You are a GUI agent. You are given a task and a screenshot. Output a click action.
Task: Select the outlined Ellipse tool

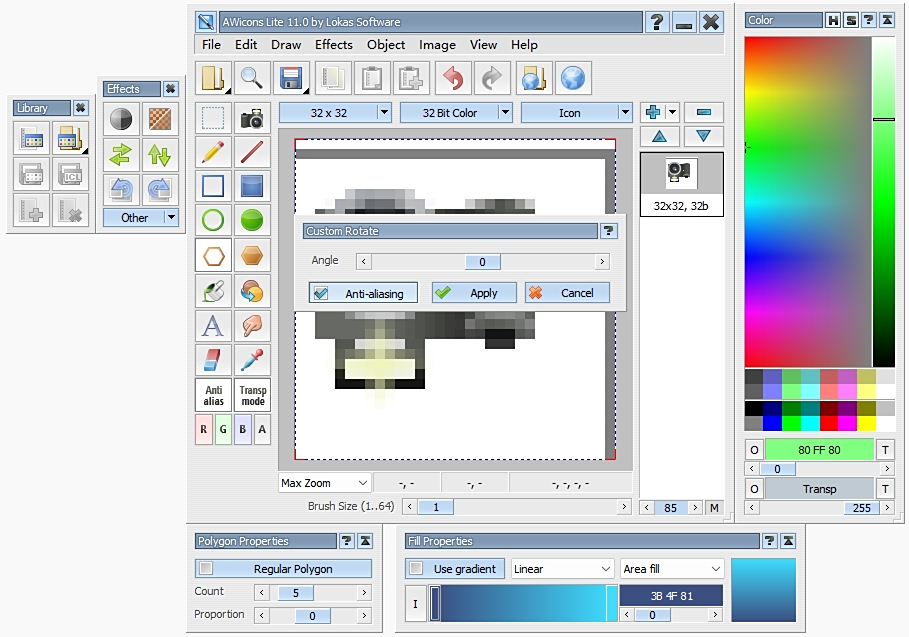[213, 221]
